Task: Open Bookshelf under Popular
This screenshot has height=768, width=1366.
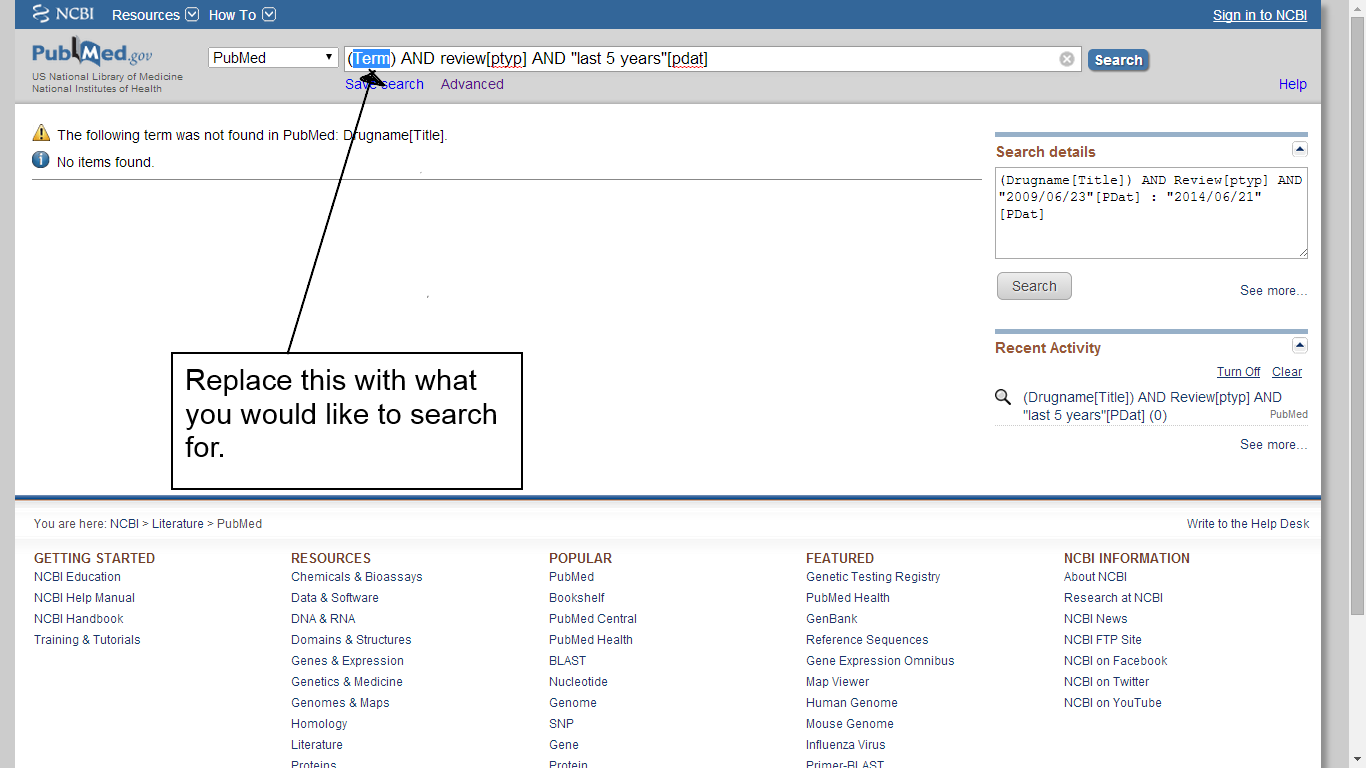Action: 577,598
